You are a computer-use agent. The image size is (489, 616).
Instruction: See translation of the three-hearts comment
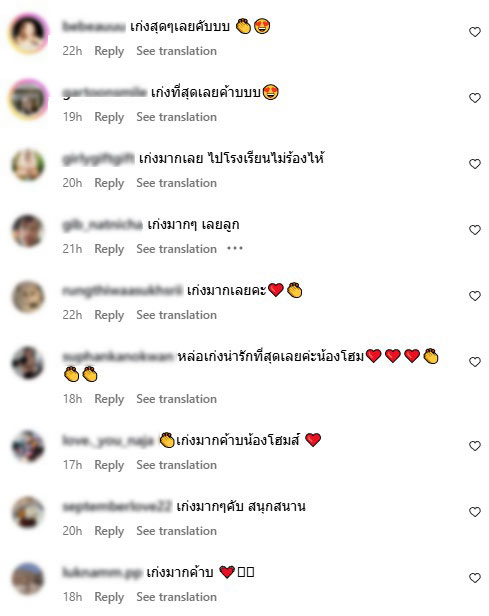click(x=176, y=399)
